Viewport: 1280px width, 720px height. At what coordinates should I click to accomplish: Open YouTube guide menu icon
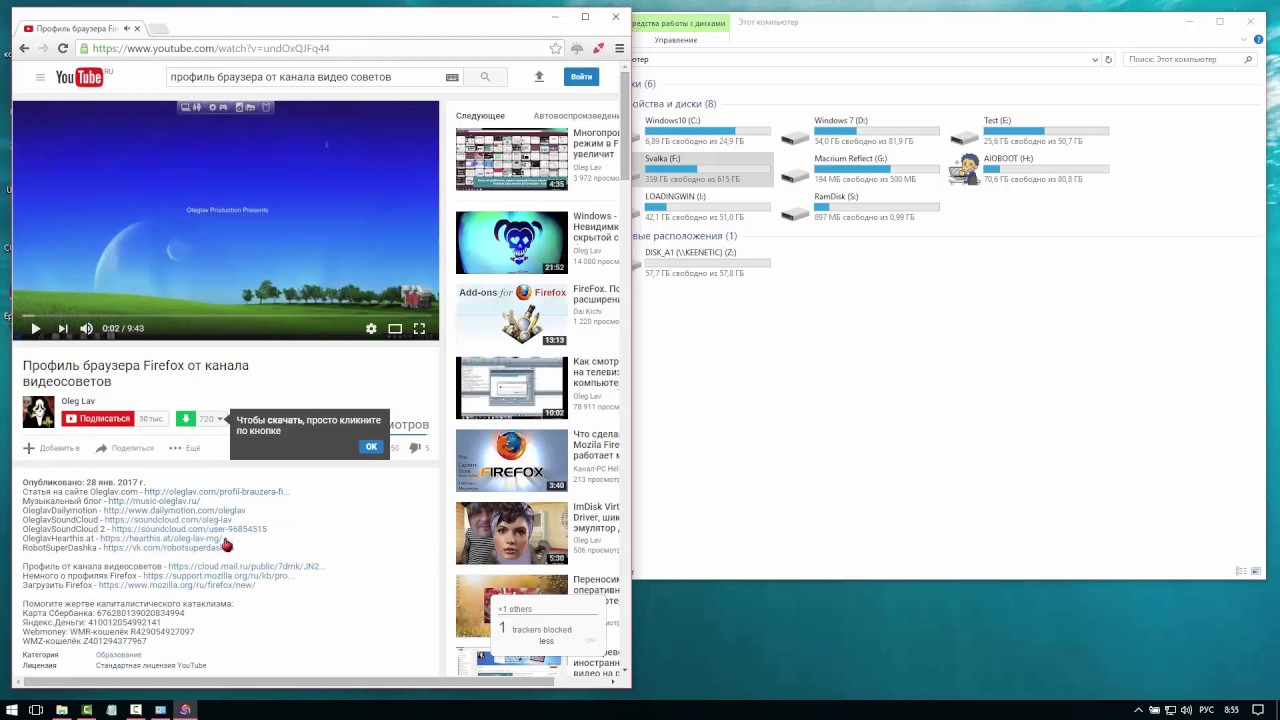40,77
